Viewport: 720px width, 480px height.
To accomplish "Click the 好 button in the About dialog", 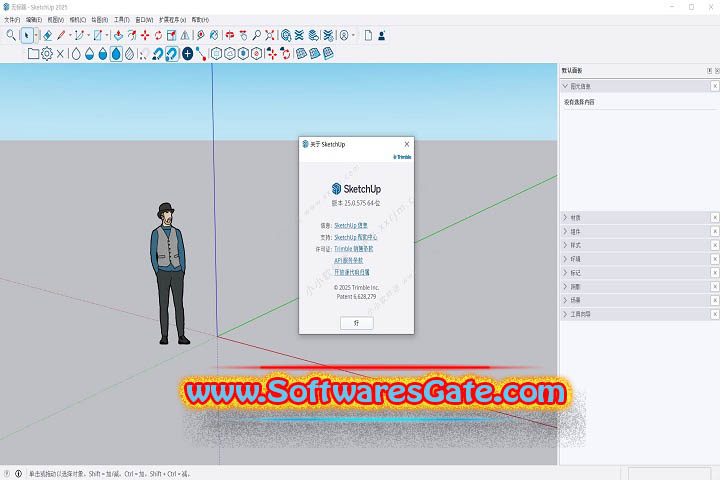I will tap(357, 323).
